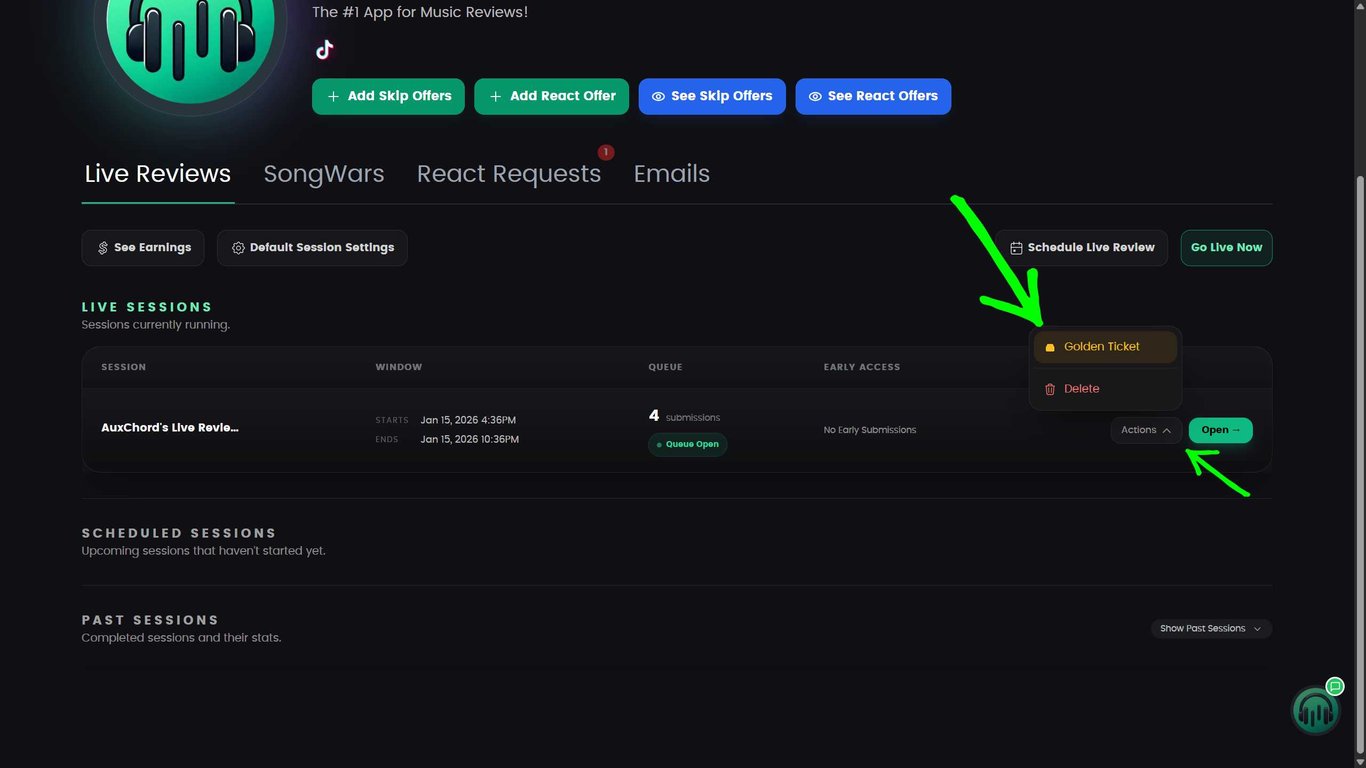Start a session with Go Live Now
1366x768 pixels.
[x=1226, y=248]
